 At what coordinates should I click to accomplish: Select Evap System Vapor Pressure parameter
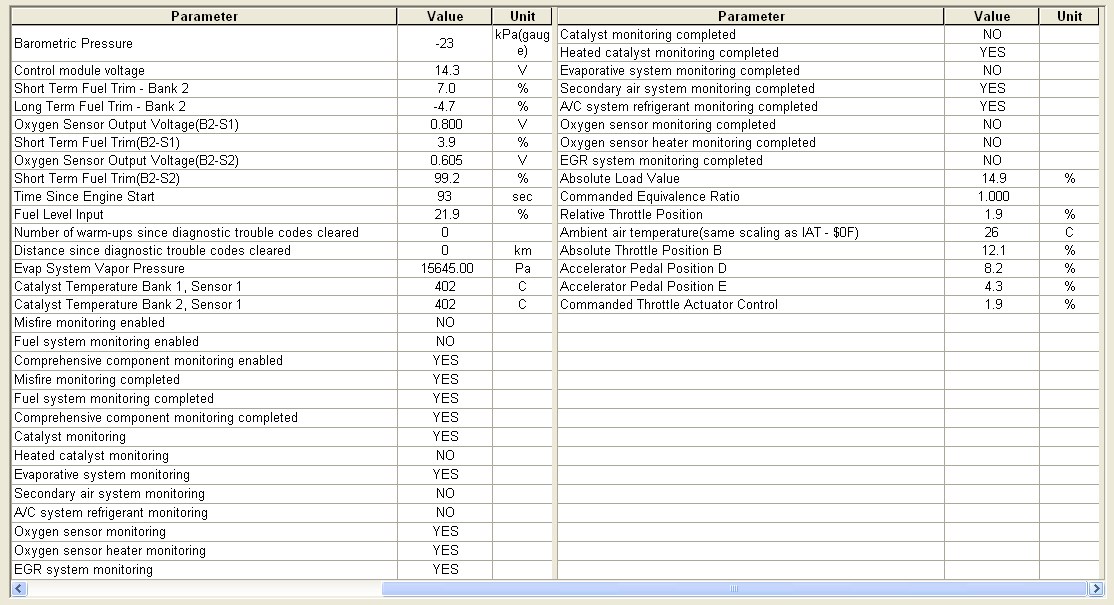281,268
